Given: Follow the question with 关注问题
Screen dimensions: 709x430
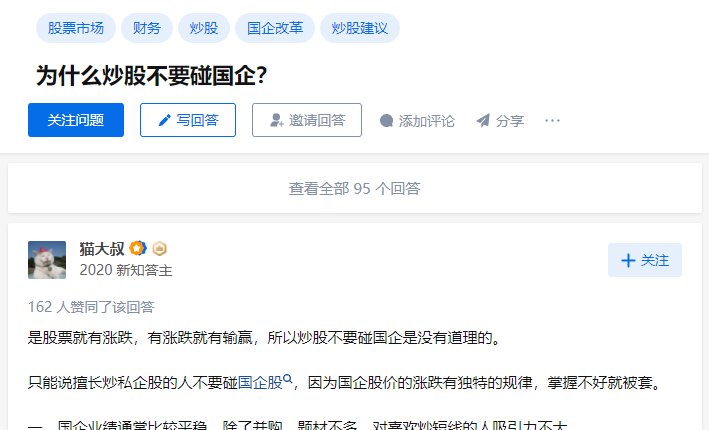Looking at the screenshot, I should click(x=76, y=120).
